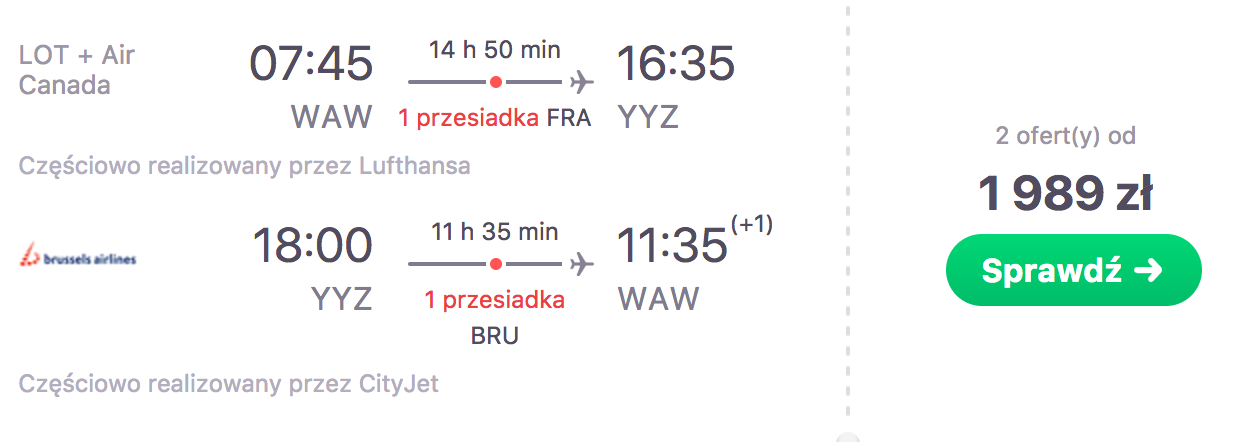Click the 11:35 return arrival time
This screenshot has width=1252, height=442.
tap(672, 245)
